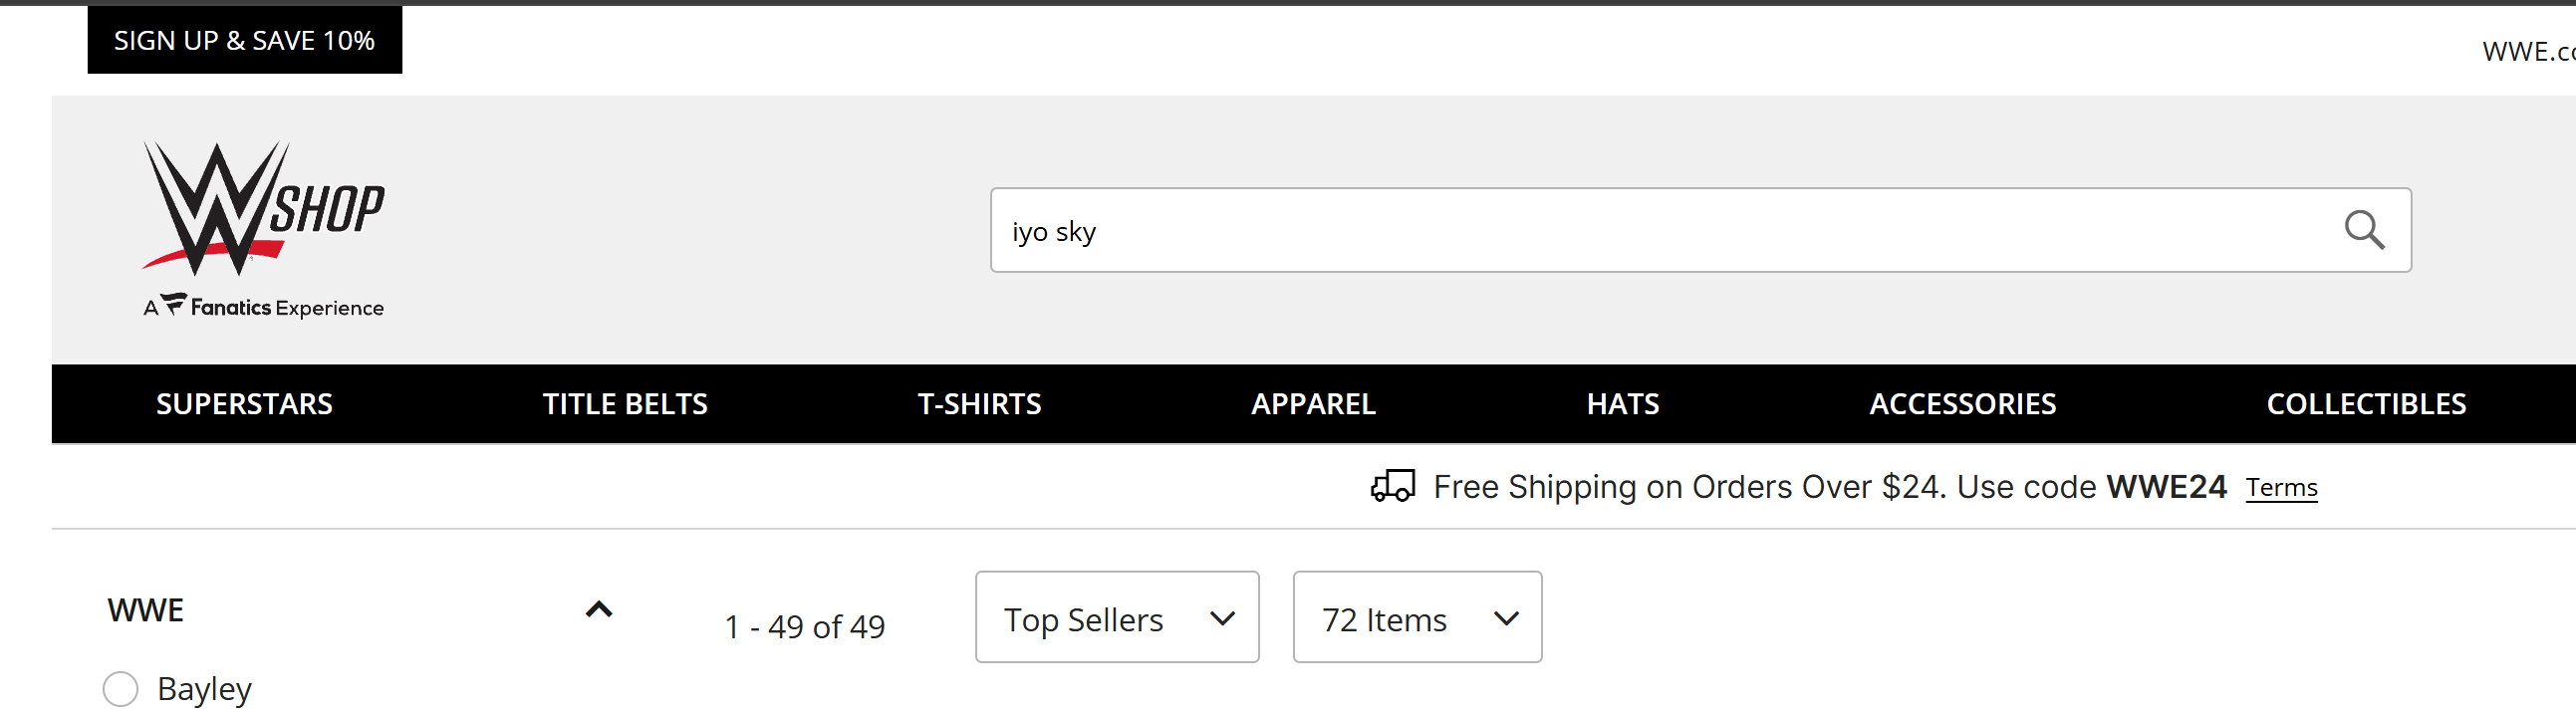Screen dimensions: 2576x709
Task: Click the magnifying glass search icon
Action: pyautogui.click(x=2364, y=230)
